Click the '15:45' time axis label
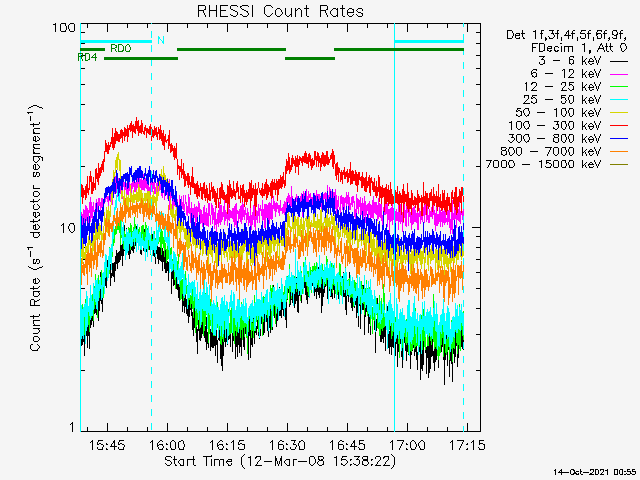Screen dimensions: 640x480 (107, 445)
